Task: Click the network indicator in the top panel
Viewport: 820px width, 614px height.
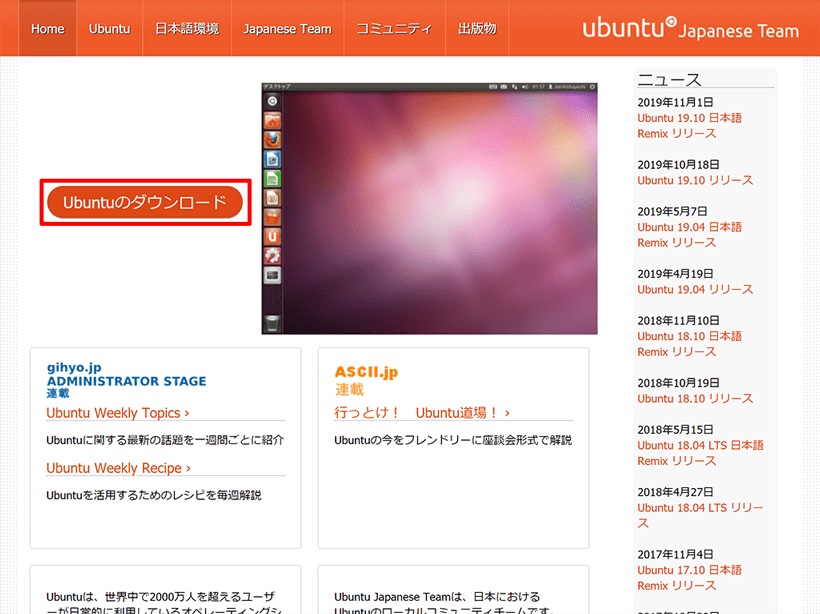Action: [515, 87]
